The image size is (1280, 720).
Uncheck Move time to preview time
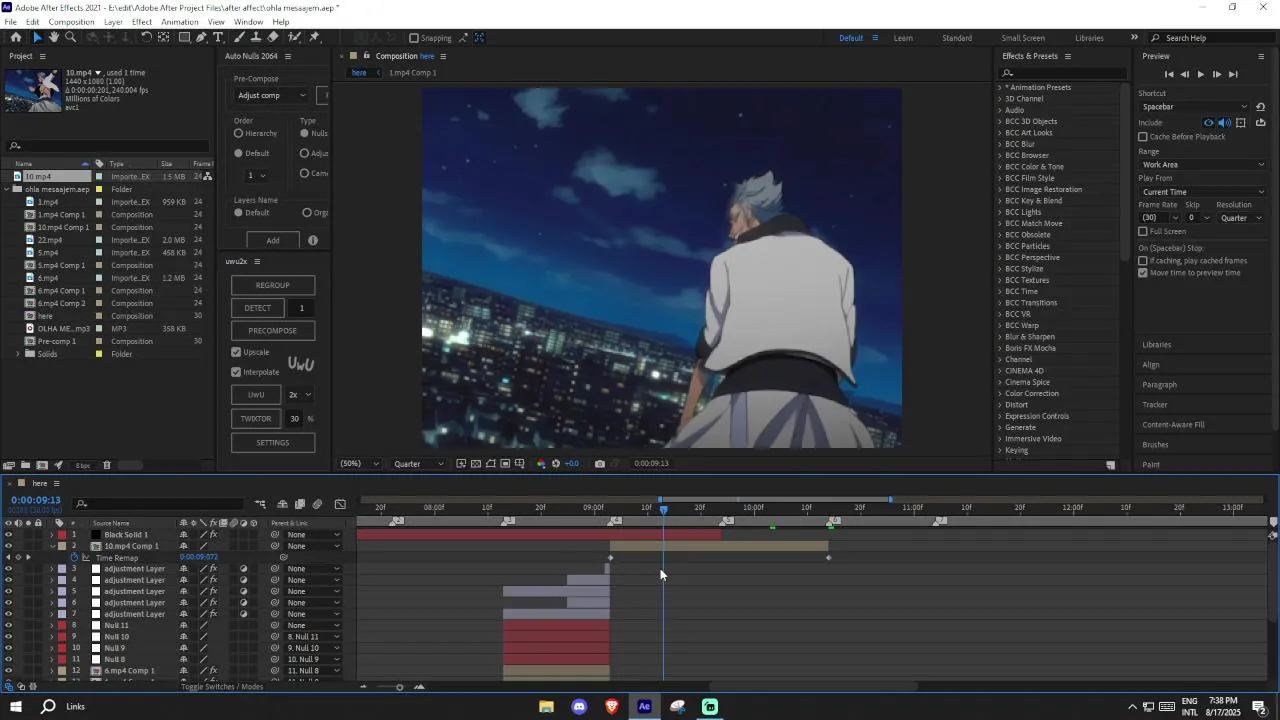tap(1143, 272)
